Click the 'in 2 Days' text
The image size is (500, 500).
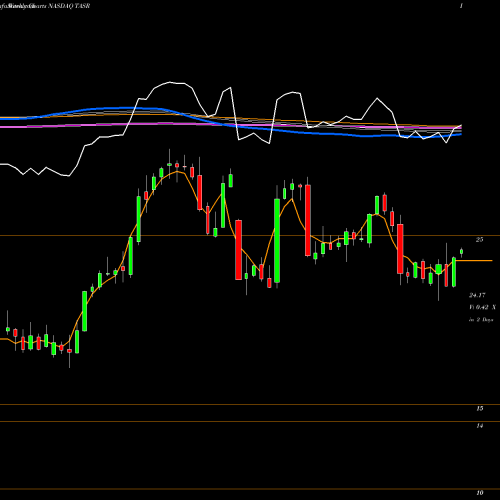[481, 319]
